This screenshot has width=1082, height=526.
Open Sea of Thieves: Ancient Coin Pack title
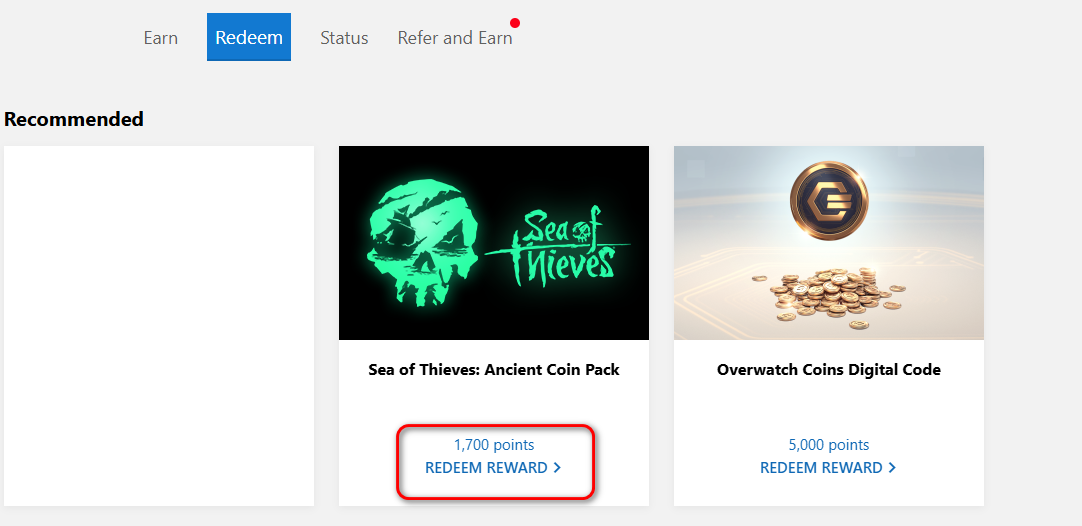[494, 370]
